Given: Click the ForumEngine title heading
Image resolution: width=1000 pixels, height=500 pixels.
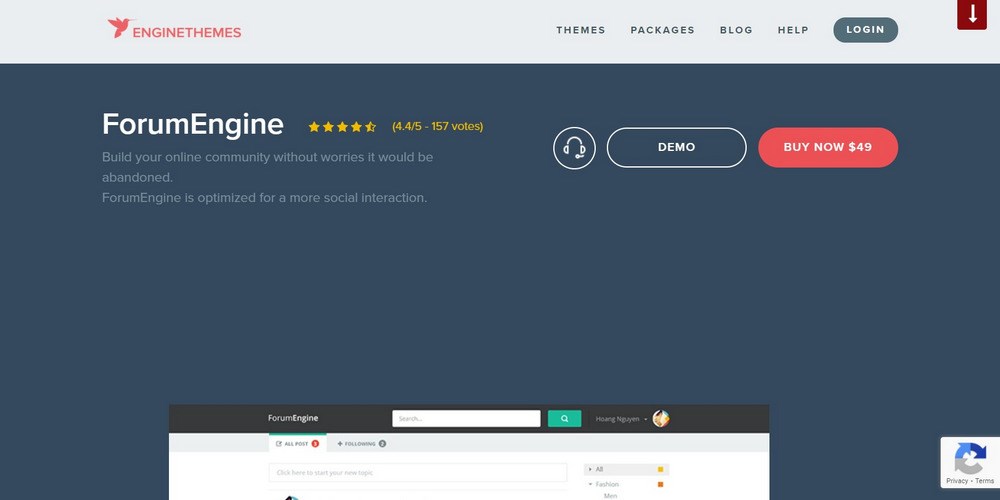Looking at the screenshot, I should click(x=193, y=124).
